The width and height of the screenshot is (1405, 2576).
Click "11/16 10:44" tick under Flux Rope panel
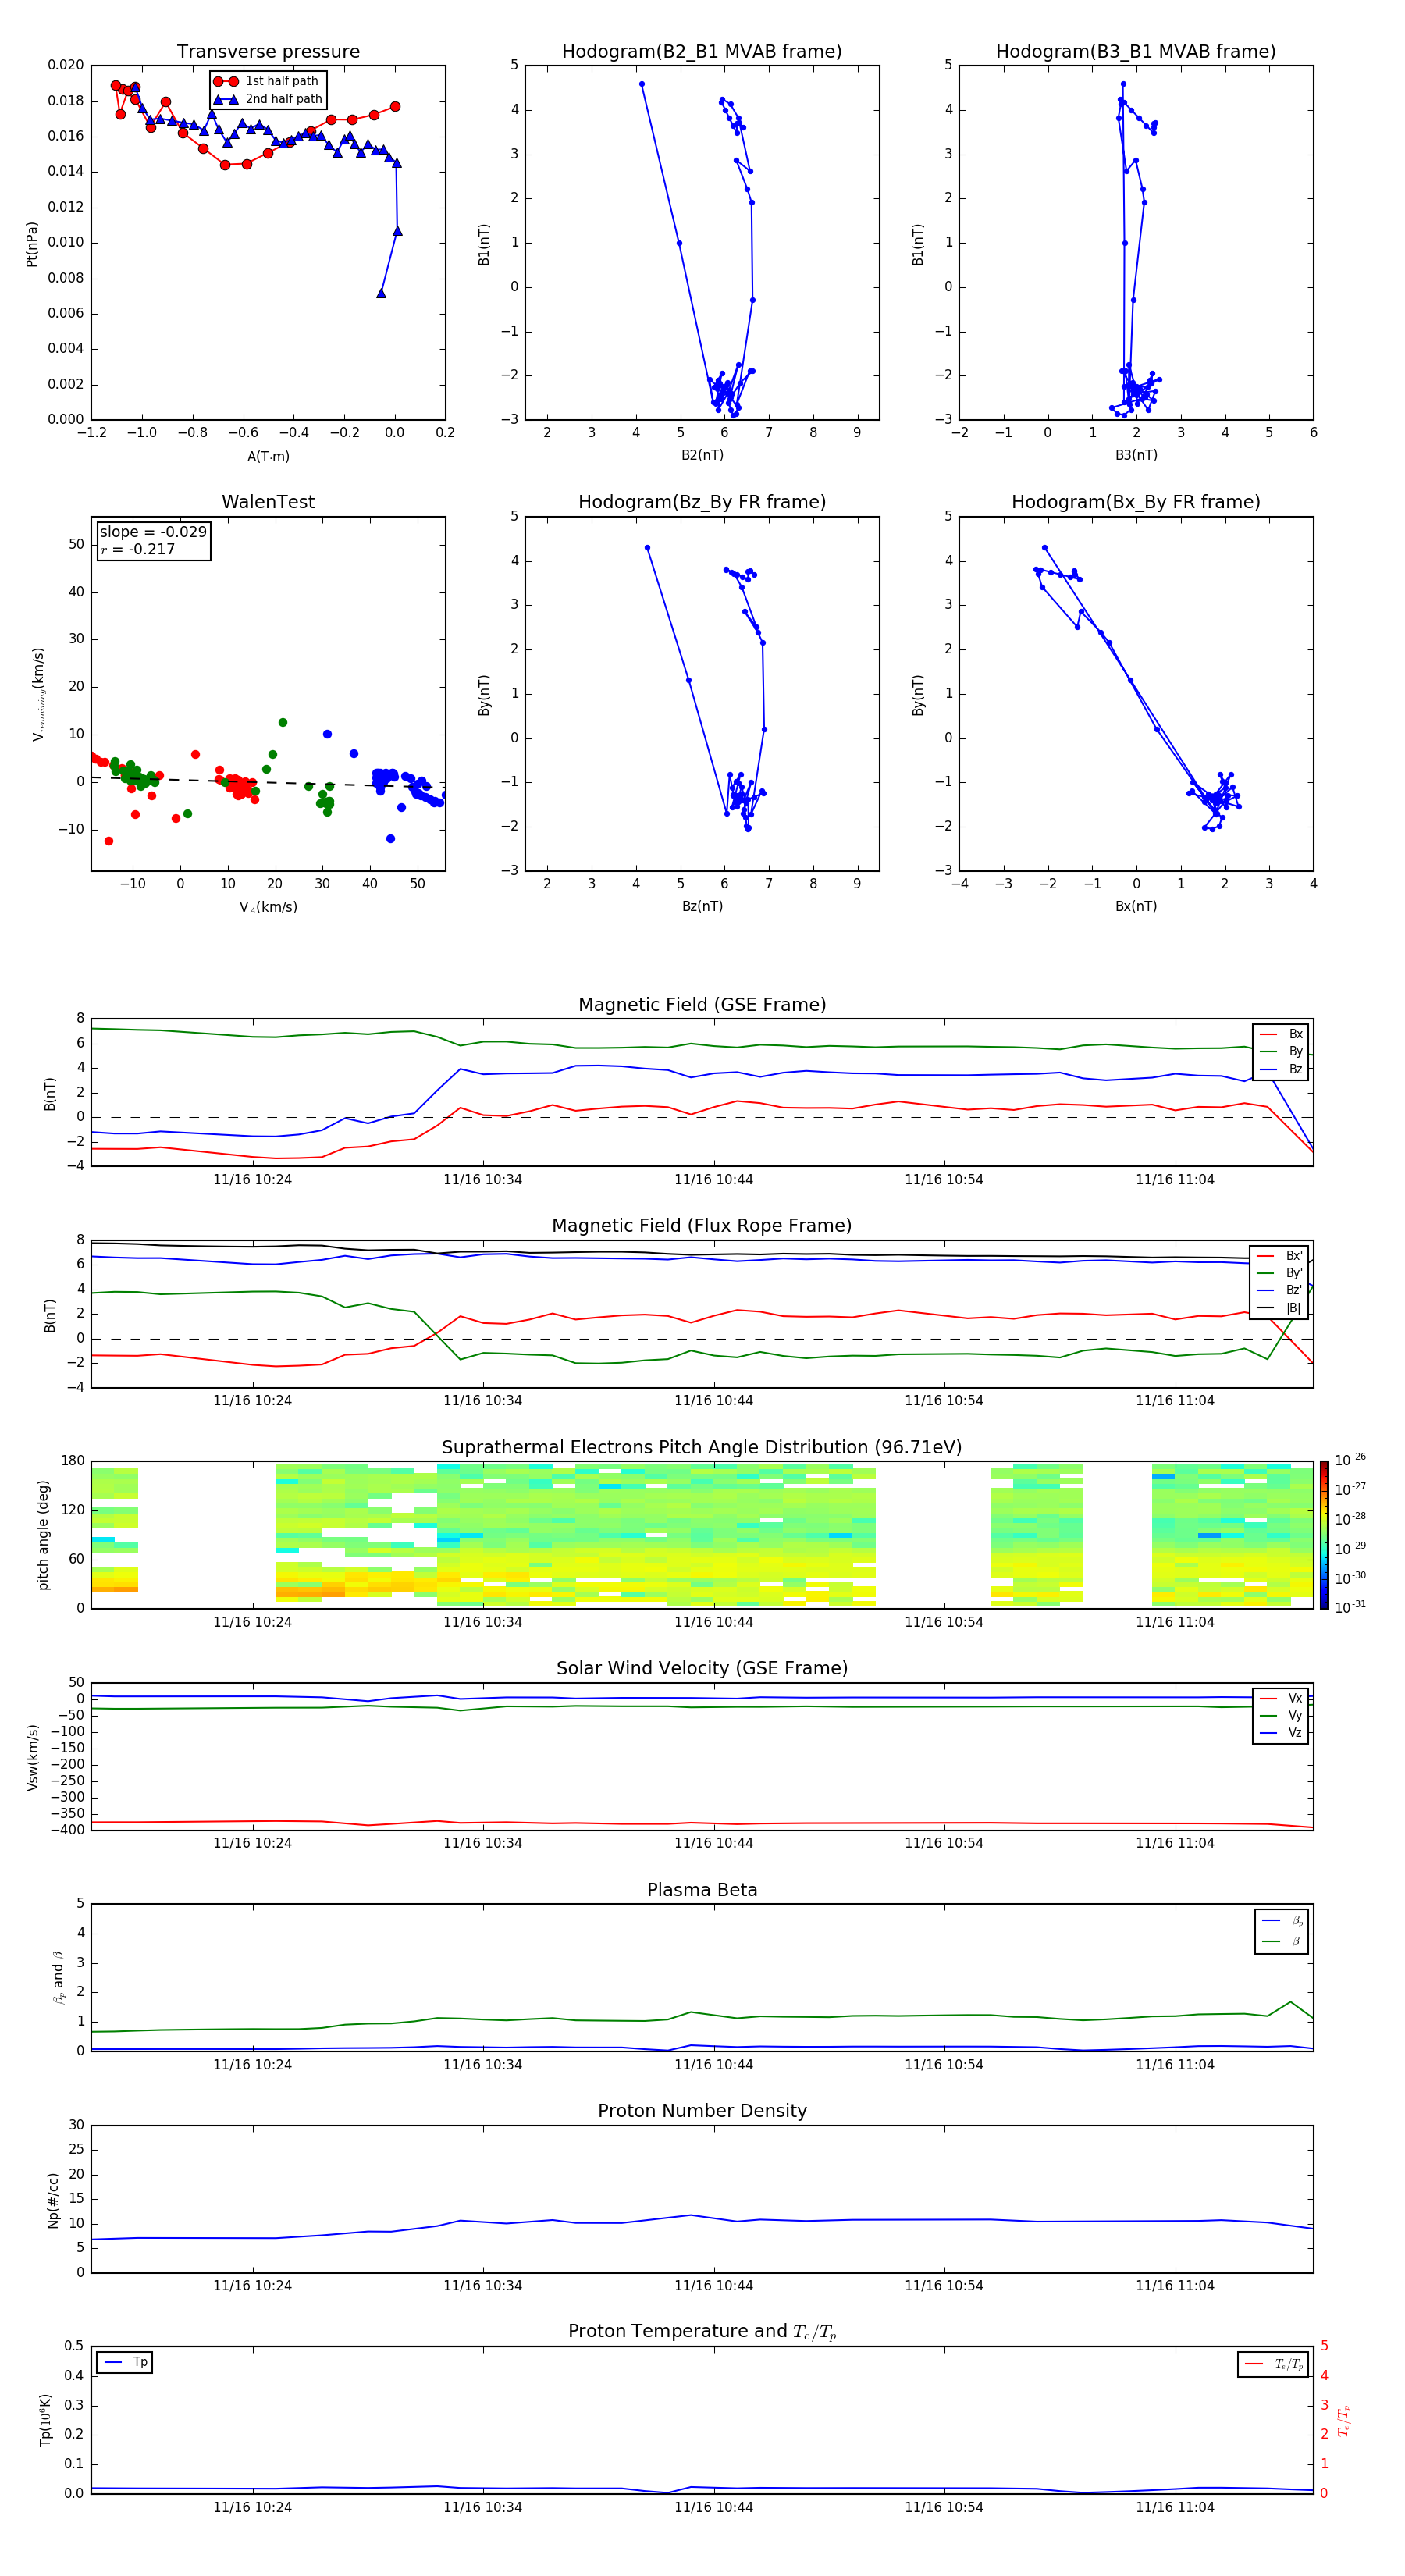pyautogui.click(x=713, y=1401)
